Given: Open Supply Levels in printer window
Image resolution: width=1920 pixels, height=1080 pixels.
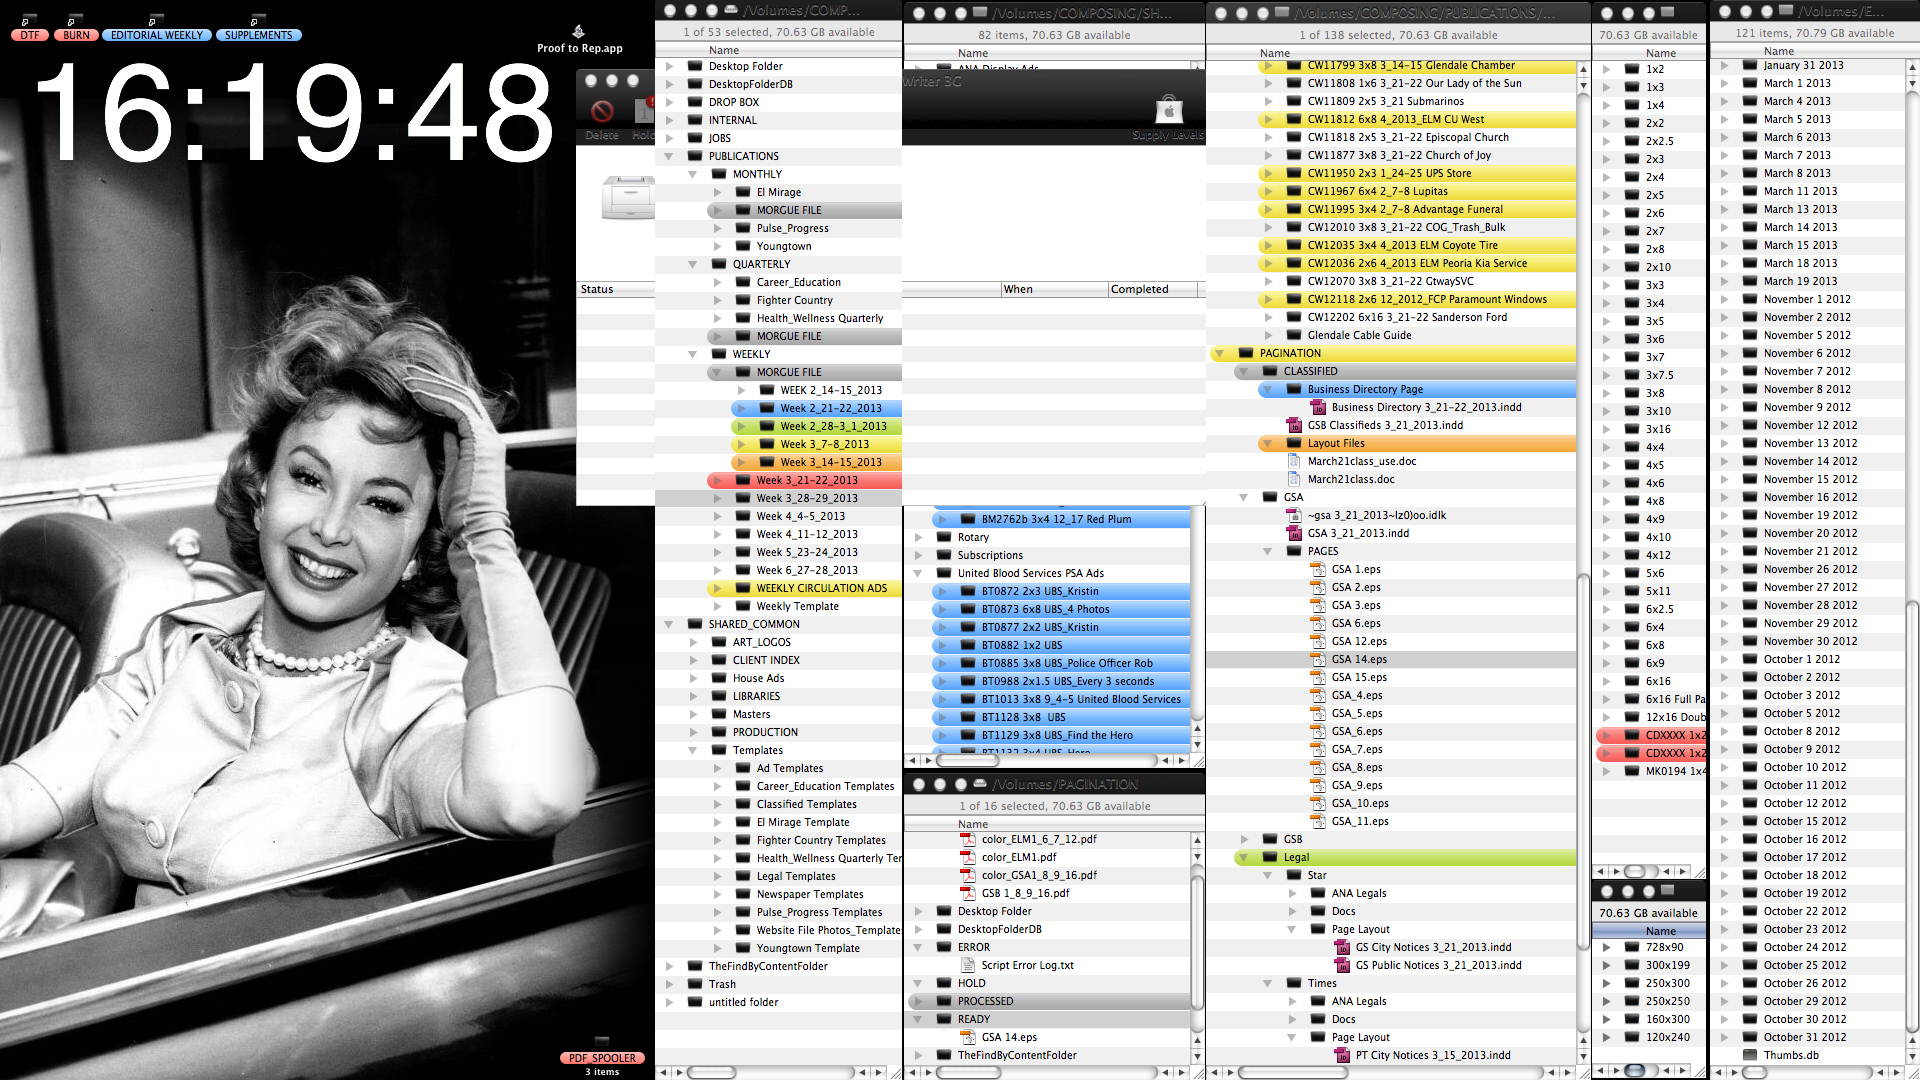Looking at the screenshot, I should coord(1168,111).
